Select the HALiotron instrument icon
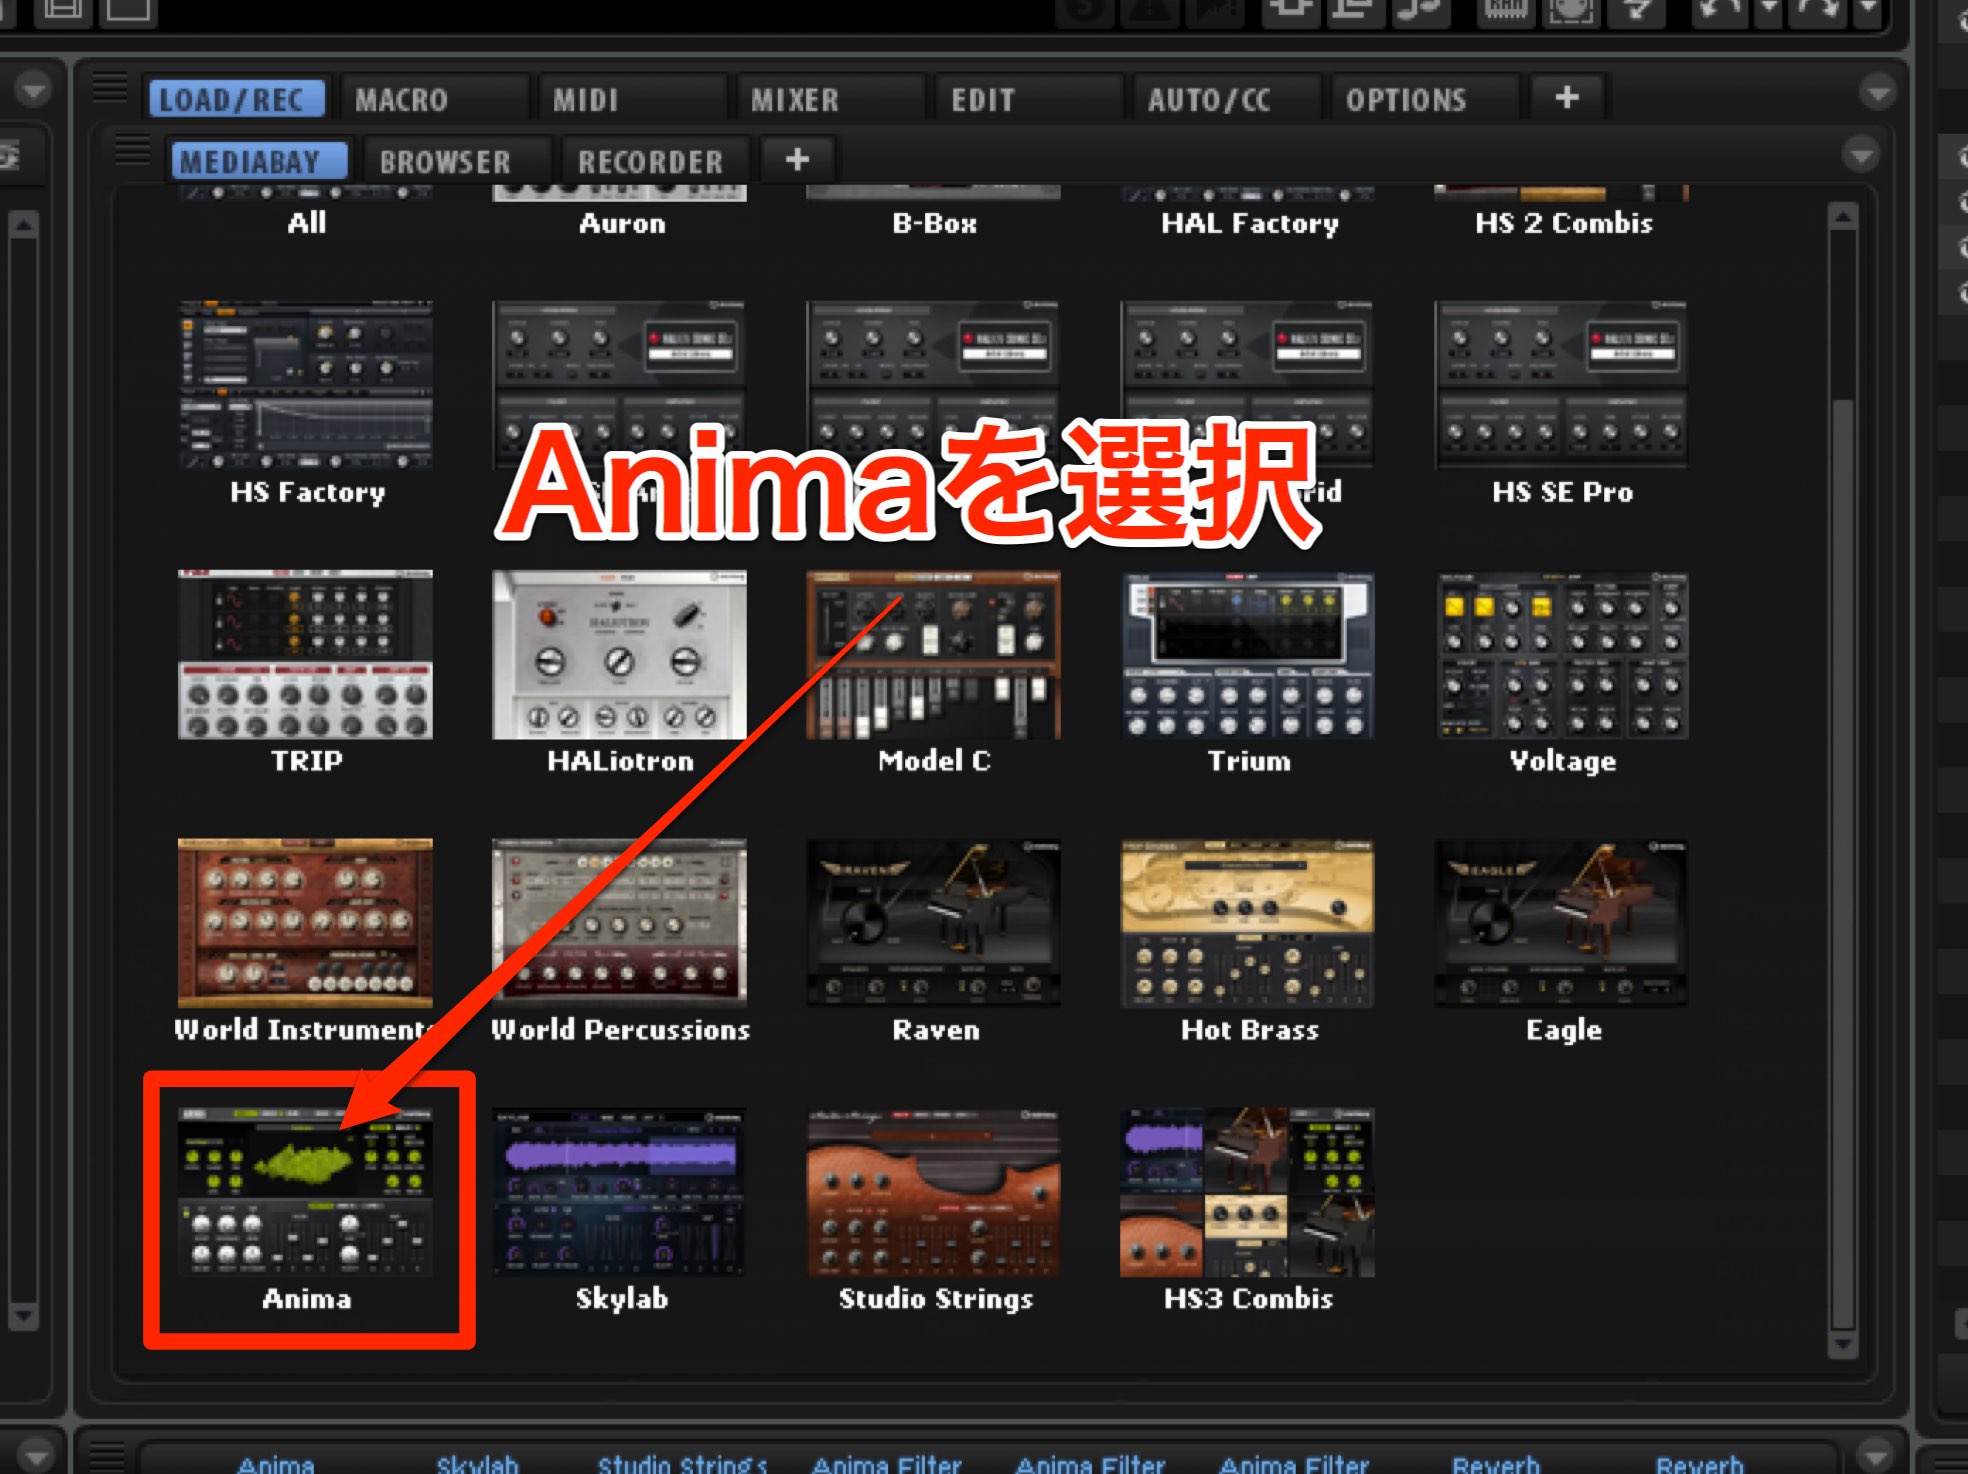Screen dimensions: 1968x1474 [x=619, y=654]
